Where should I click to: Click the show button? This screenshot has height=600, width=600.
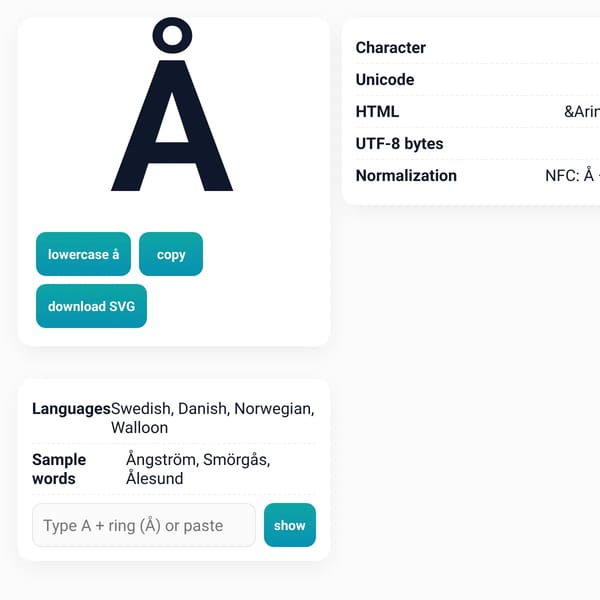290,525
